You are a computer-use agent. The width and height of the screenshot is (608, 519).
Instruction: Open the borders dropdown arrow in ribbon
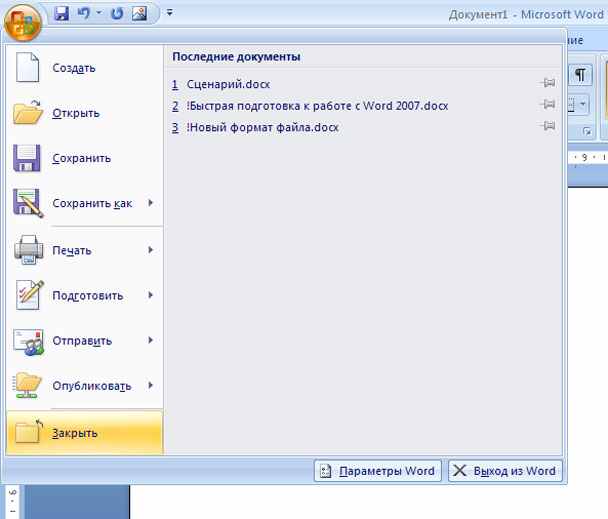pyautogui.click(x=583, y=104)
